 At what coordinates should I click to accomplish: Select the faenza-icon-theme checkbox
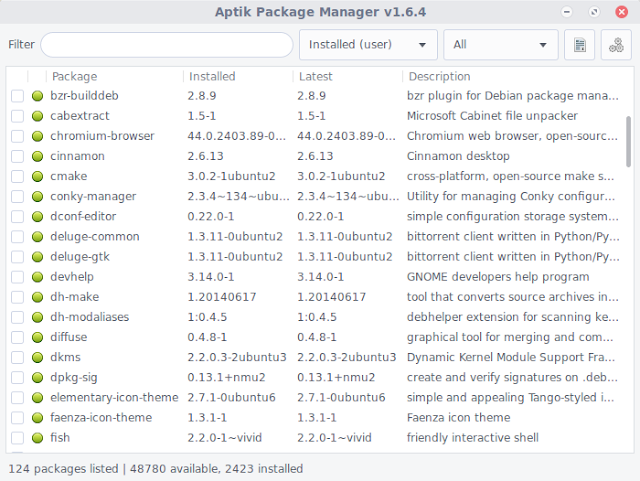(x=18, y=417)
